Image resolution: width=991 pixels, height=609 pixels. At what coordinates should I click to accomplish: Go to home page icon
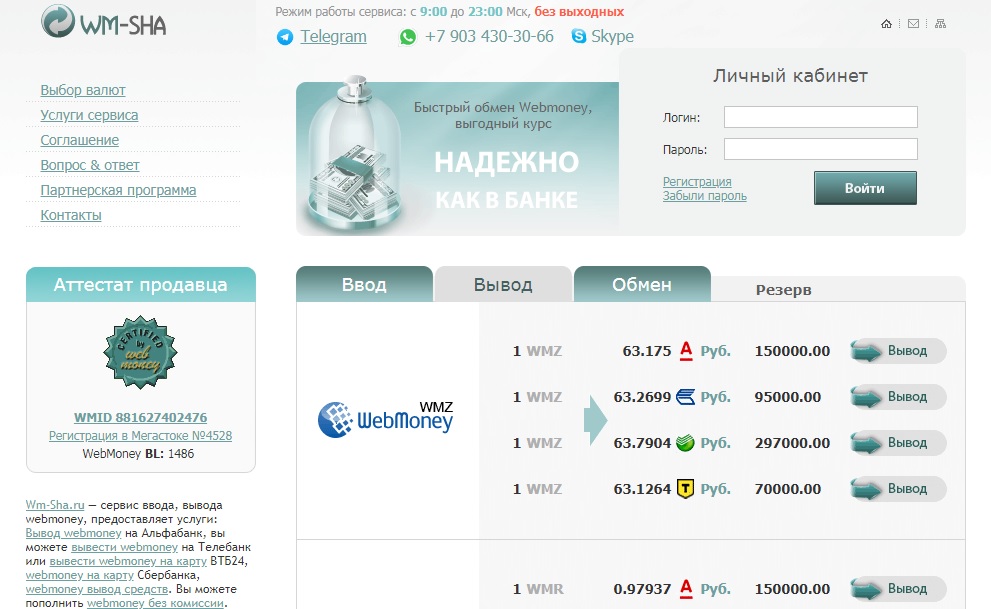tap(886, 24)
